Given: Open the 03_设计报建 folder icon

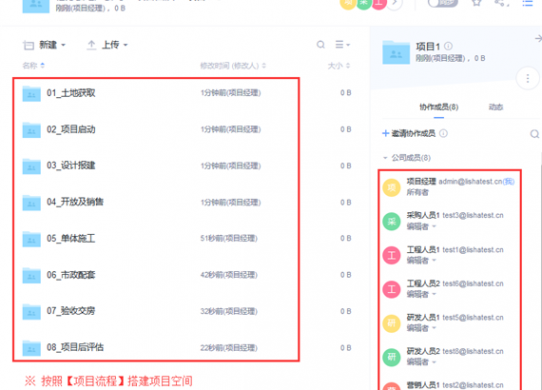Looking at the screenshot, I should (x=31, y=166).
